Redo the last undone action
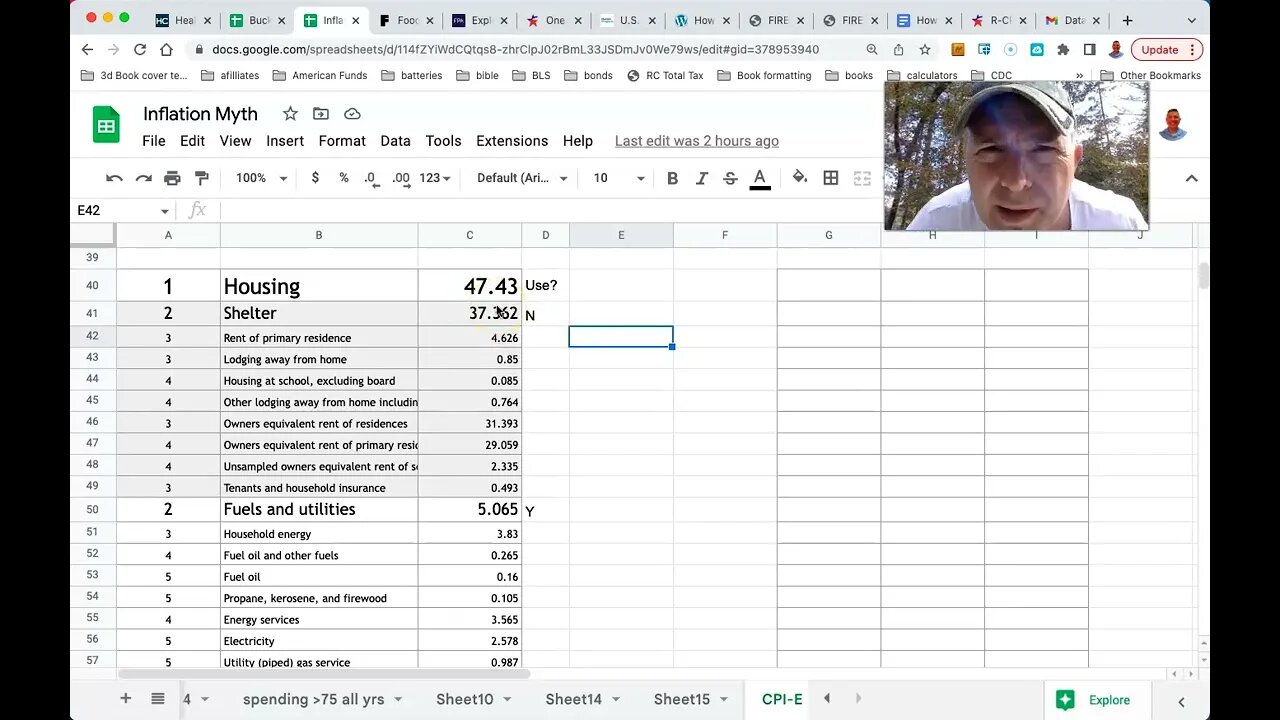 pos(143,178)
